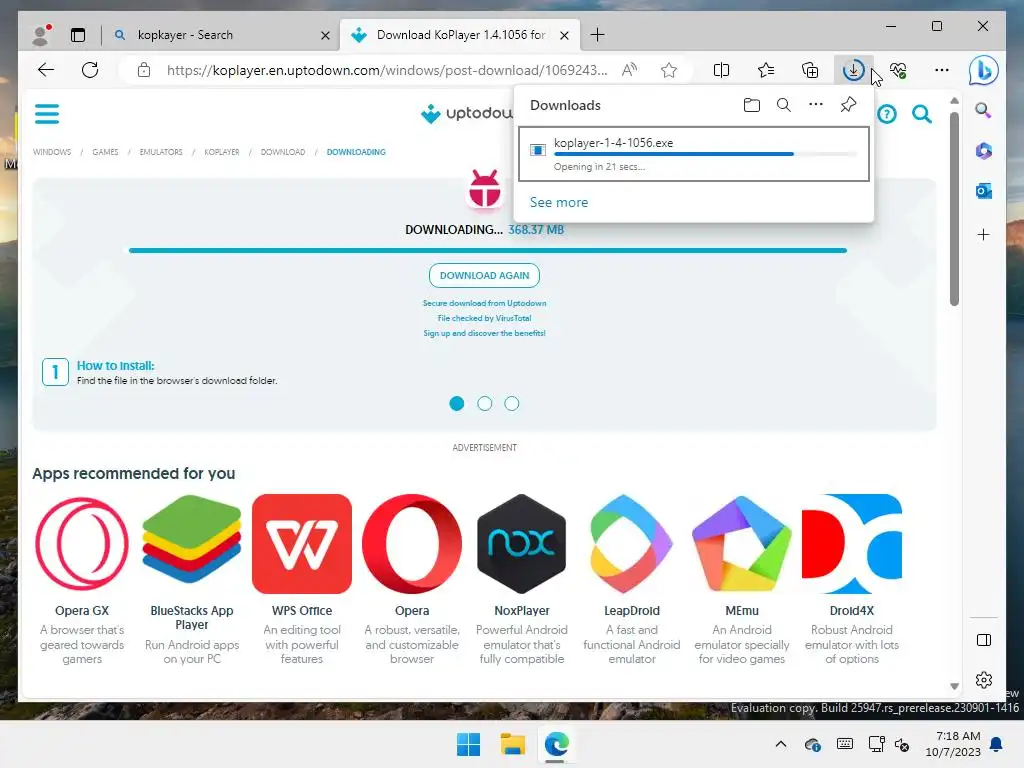The width and height of the screenshot is (1024, 768).
Task: Open downloads folder icon in panel
Action: 752,105
